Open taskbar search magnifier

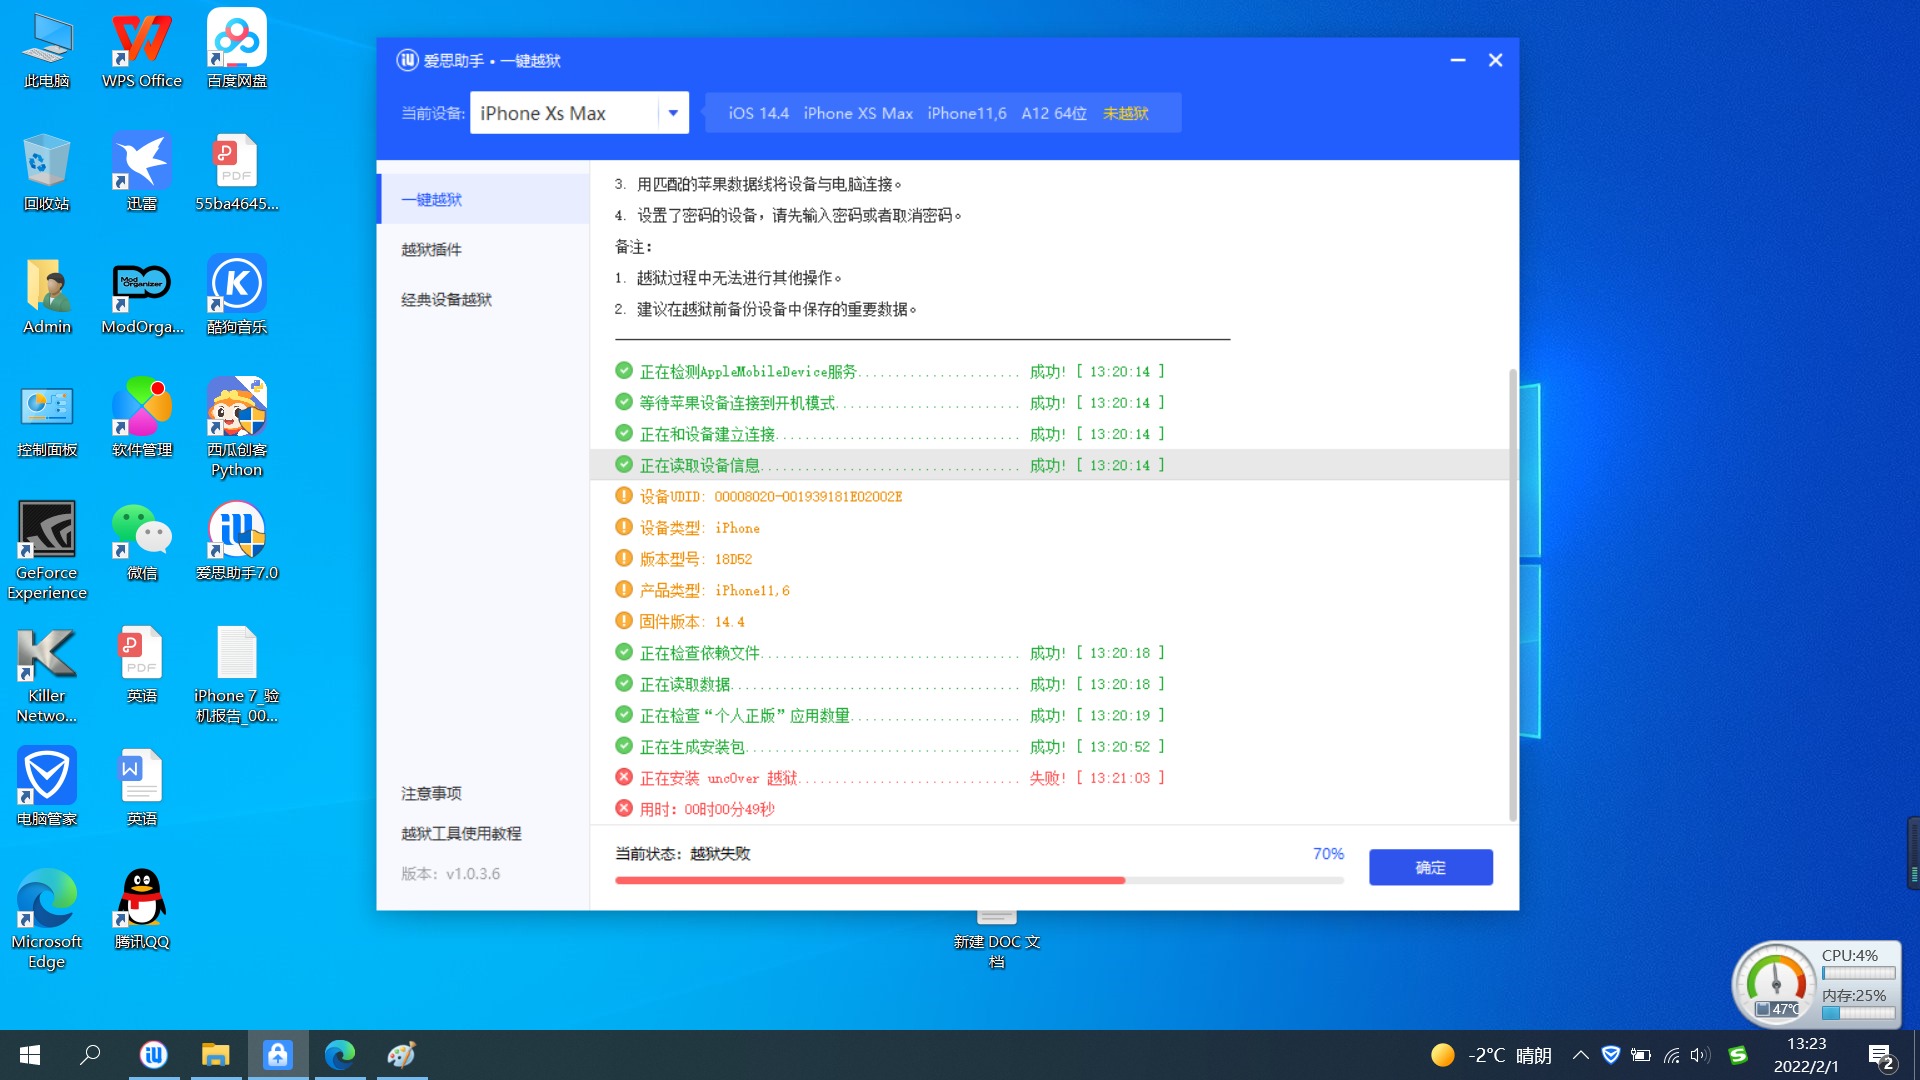tap(90, 1055)
